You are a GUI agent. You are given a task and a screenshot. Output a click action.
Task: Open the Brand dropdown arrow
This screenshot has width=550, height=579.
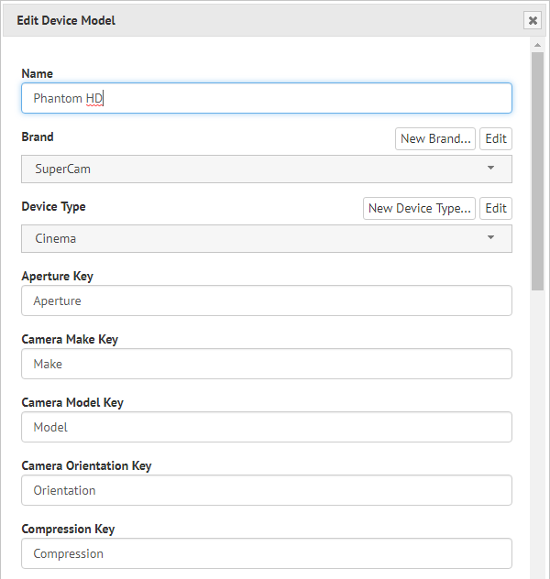point(491,168)
